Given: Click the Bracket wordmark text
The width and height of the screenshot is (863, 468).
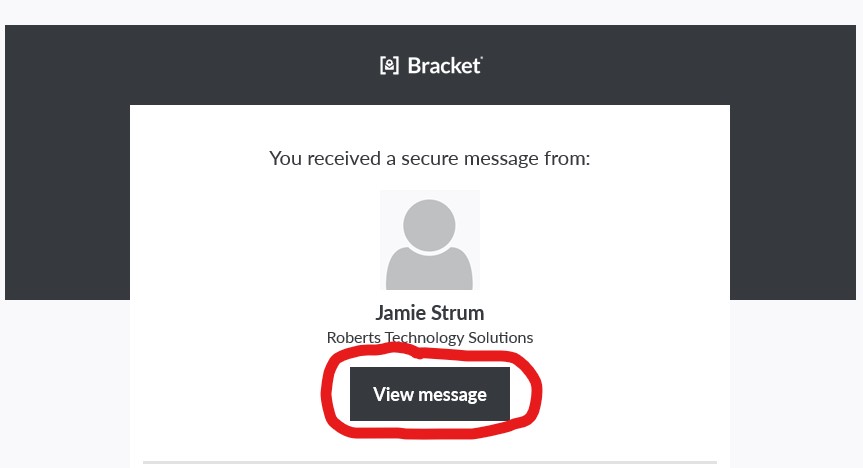Looking at the screenshot, I should (x=444, y=66).
